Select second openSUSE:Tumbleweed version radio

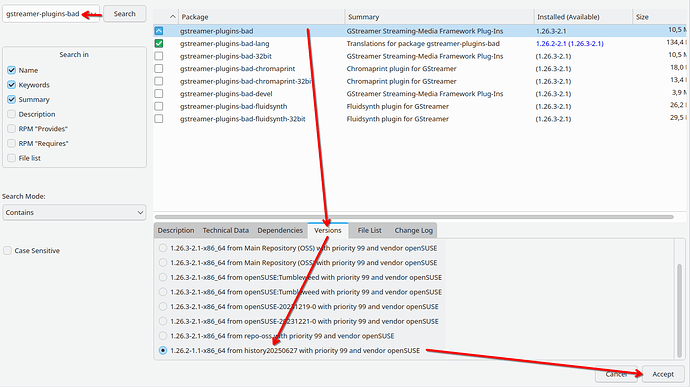163,292
